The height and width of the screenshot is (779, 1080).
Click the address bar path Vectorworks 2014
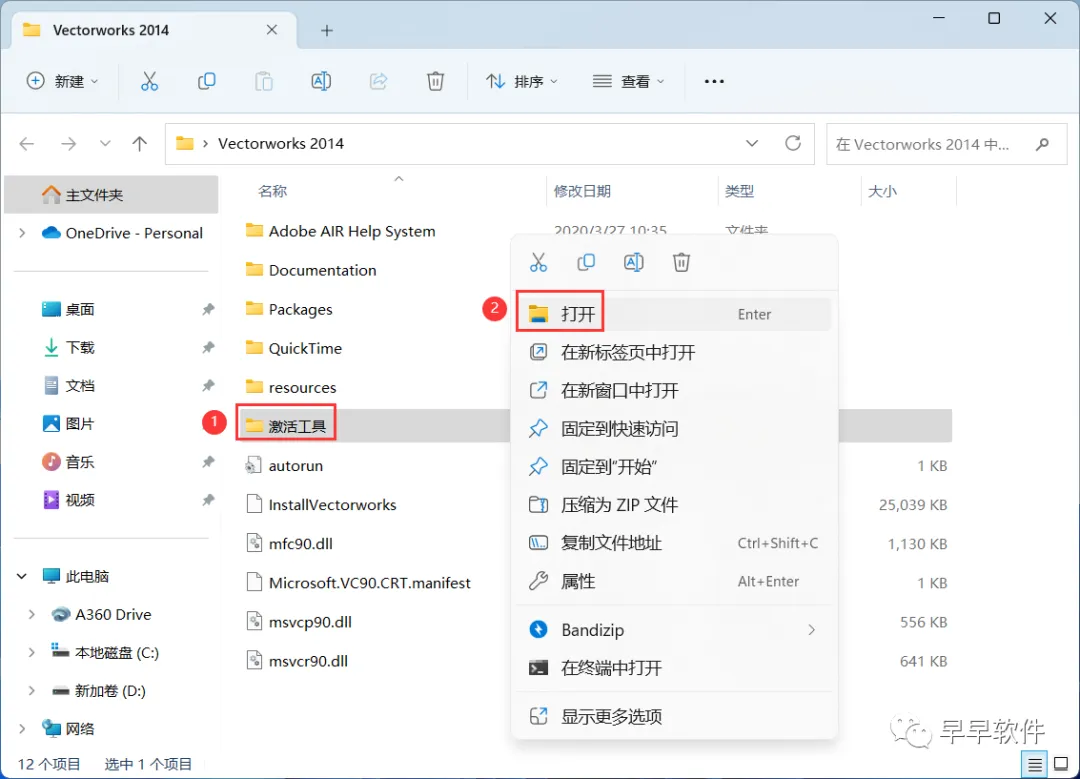click(281, 143)
